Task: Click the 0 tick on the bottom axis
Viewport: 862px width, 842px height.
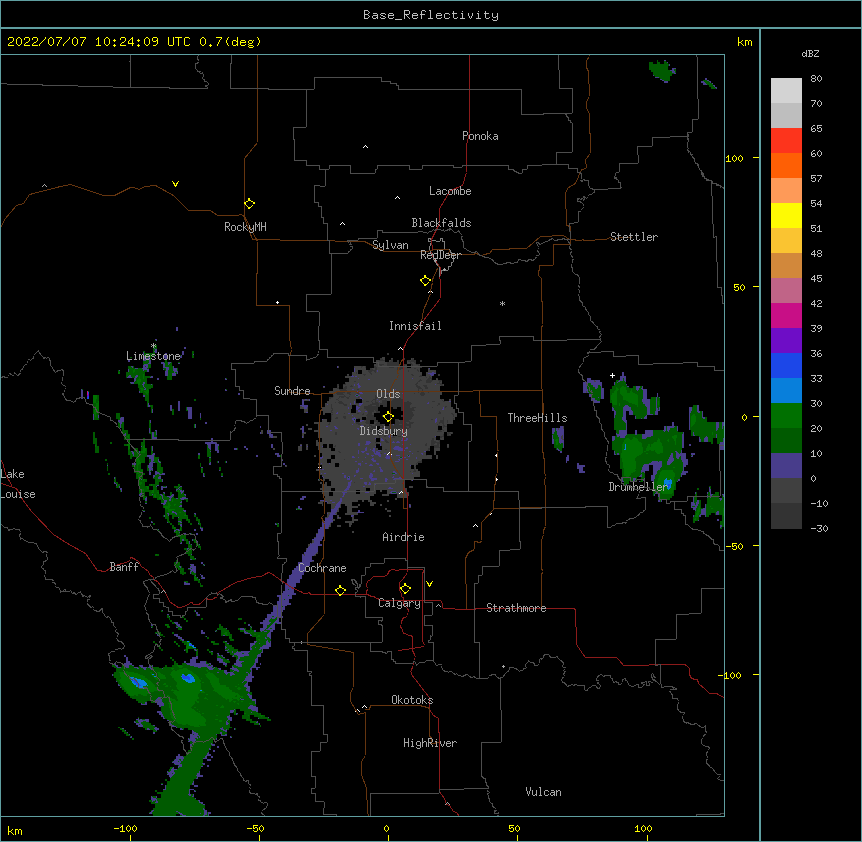Action: coord(386,828)
